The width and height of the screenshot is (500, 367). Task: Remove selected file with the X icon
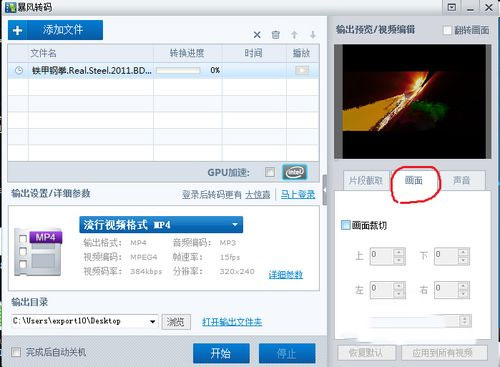click(257, 35)
